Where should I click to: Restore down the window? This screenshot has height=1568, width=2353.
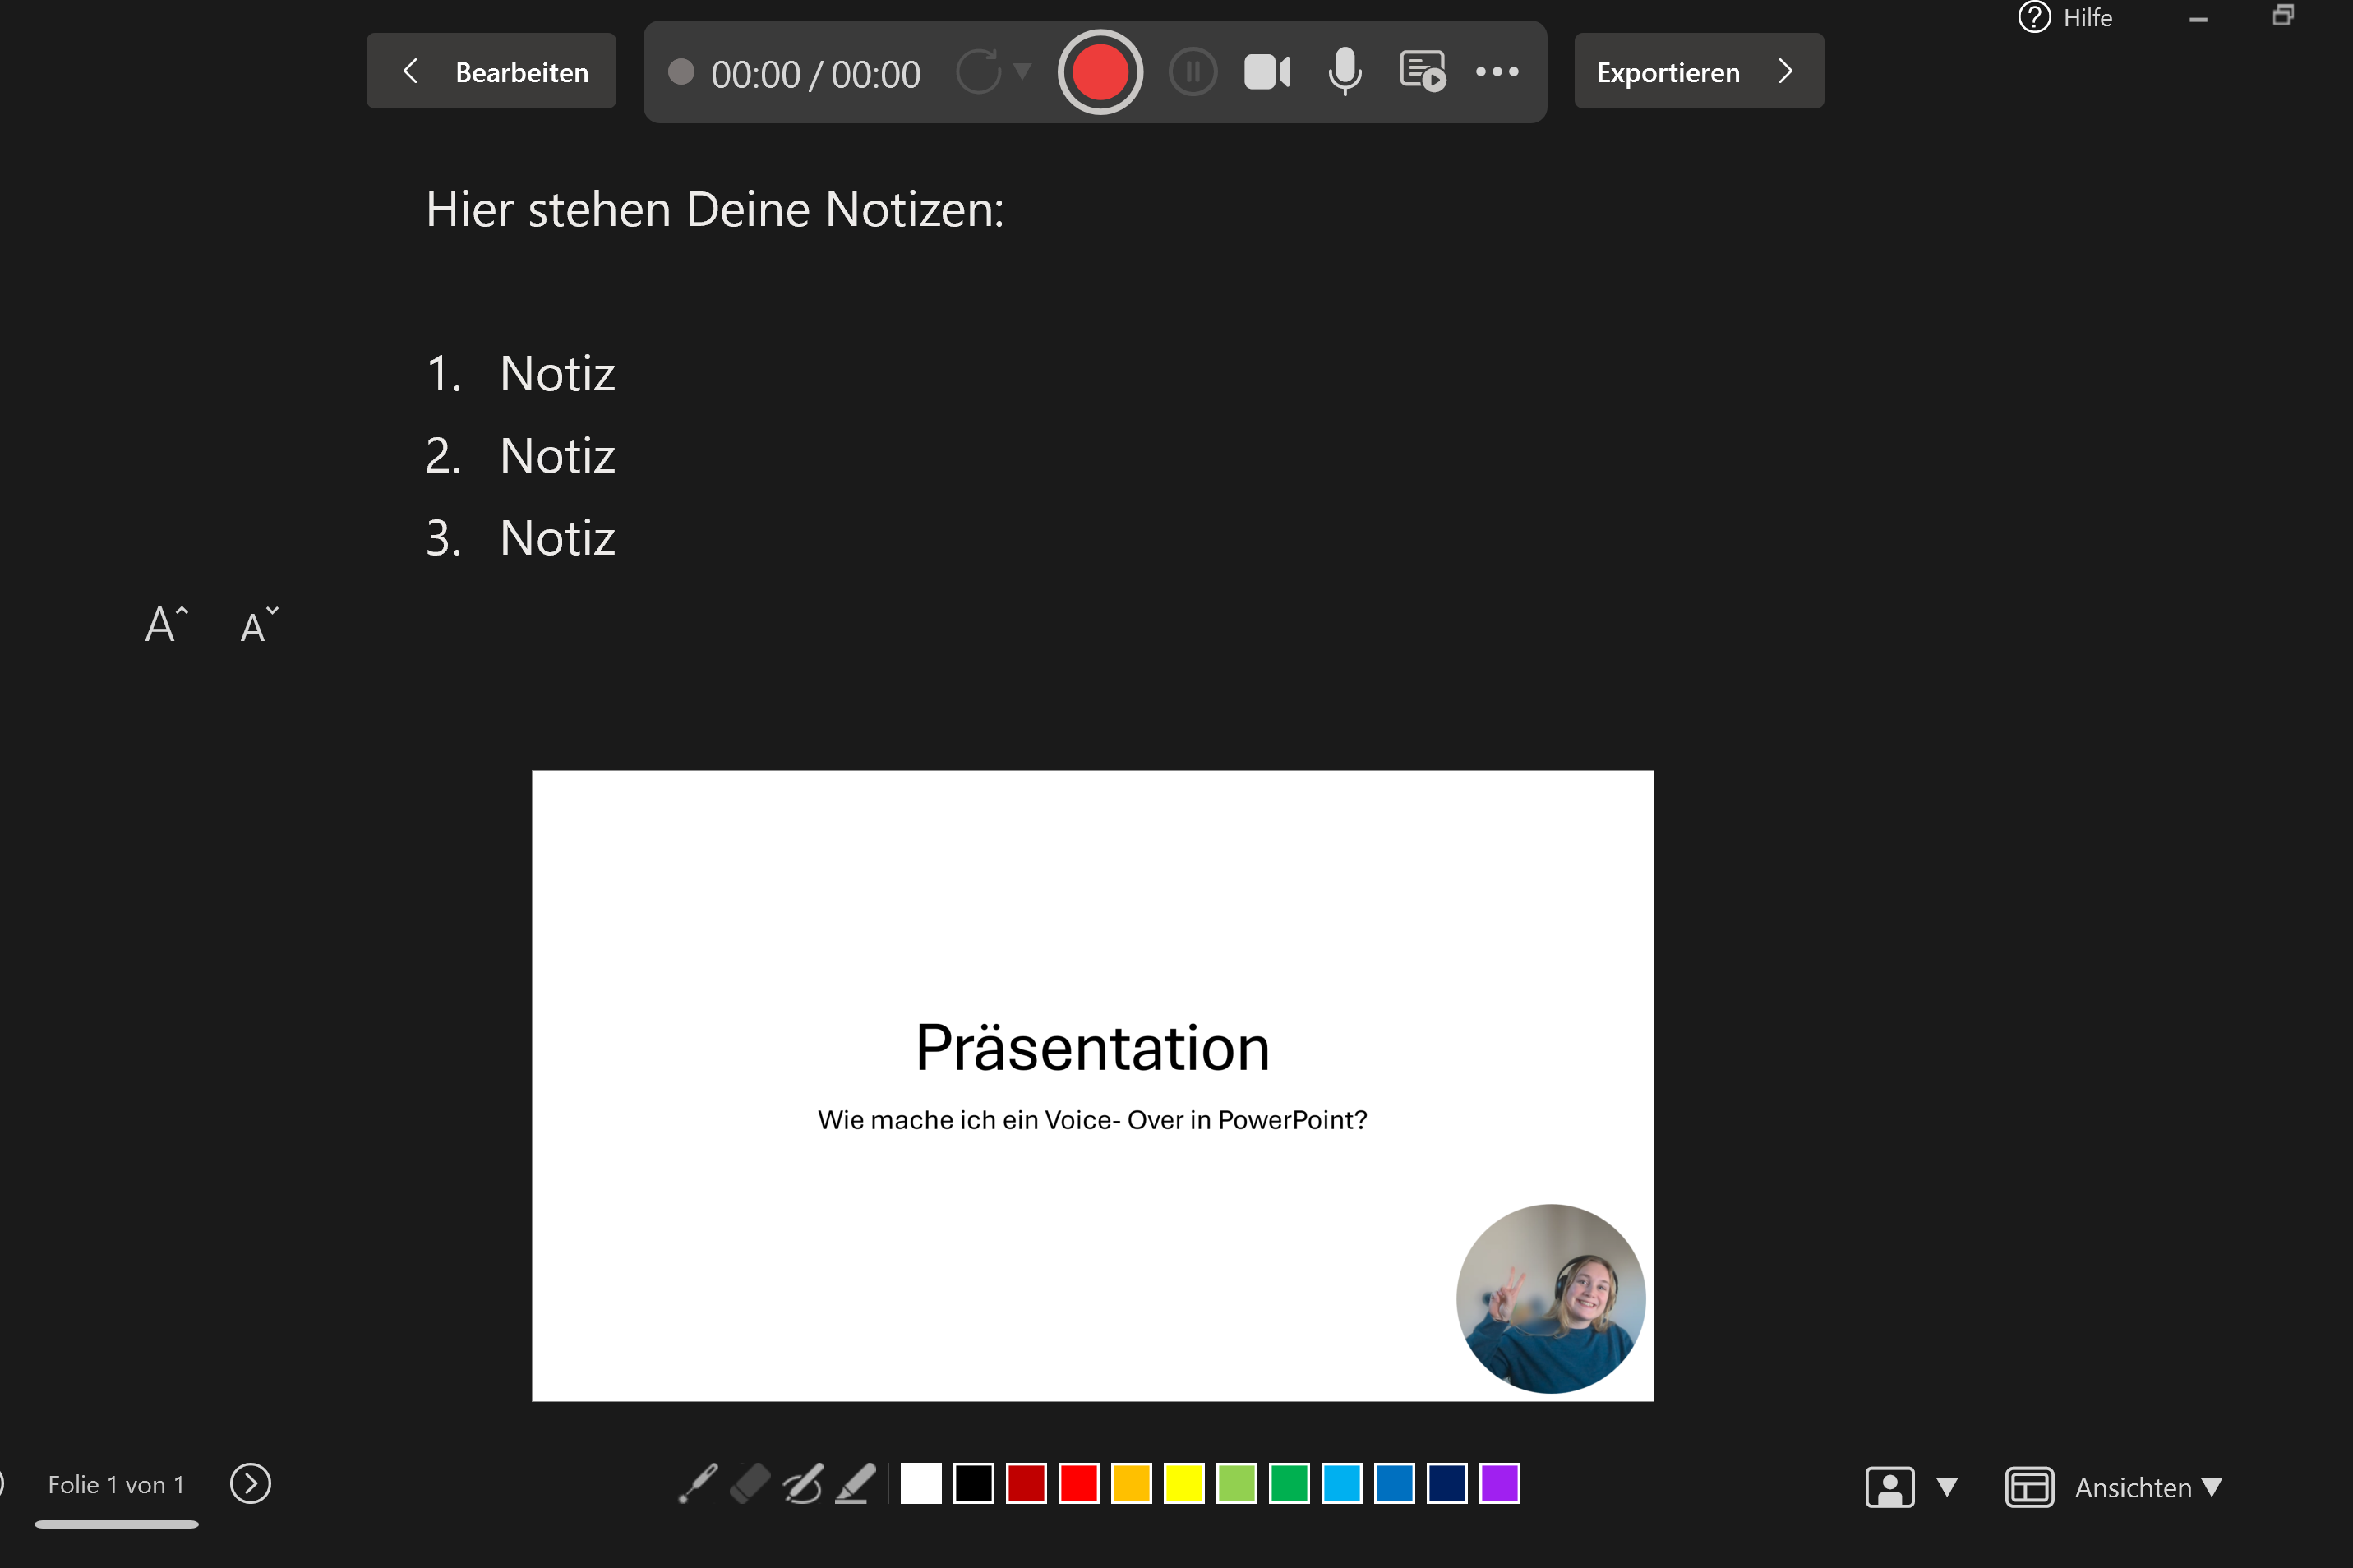point(2283,15)
